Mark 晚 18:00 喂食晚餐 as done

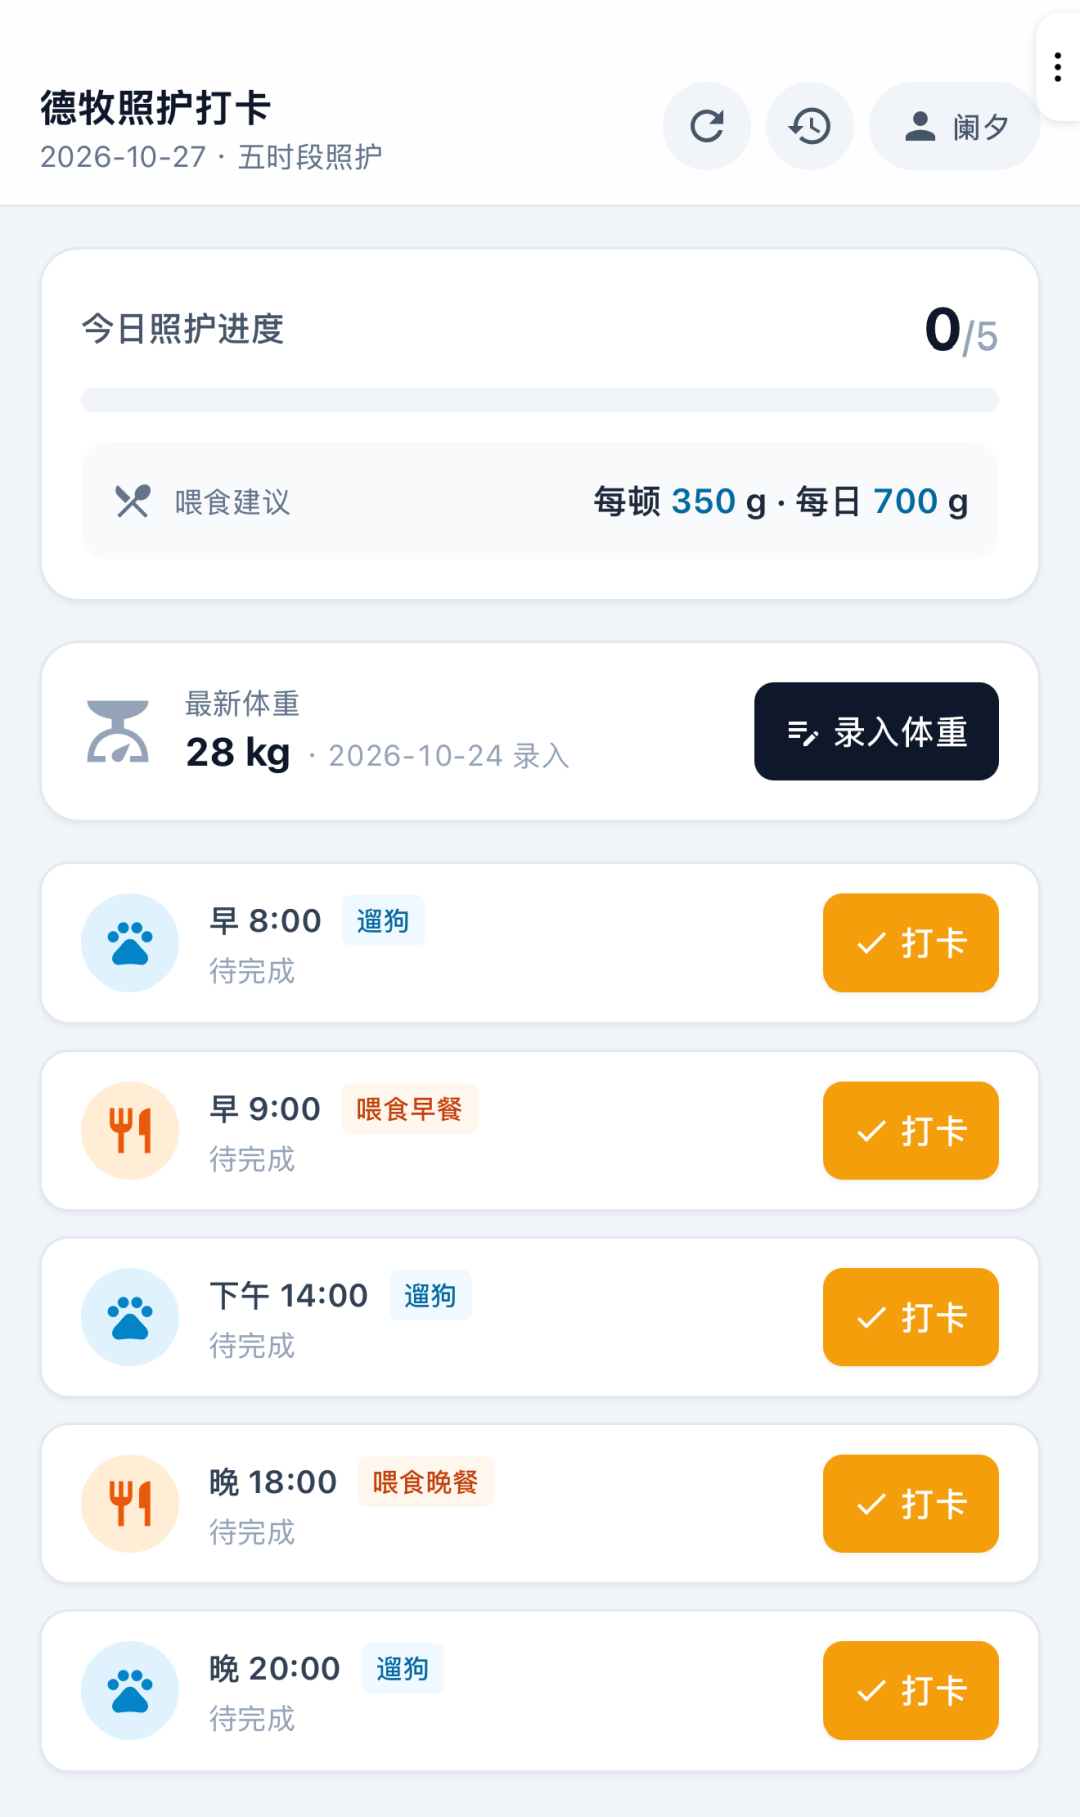(x=911, y=1504)
